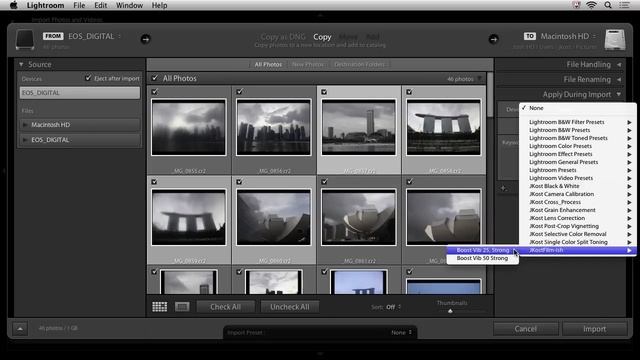The width and height of the screenshot is (640, 360).
Task: Select the New Photos tab
Action: click(x=308, y=64)
